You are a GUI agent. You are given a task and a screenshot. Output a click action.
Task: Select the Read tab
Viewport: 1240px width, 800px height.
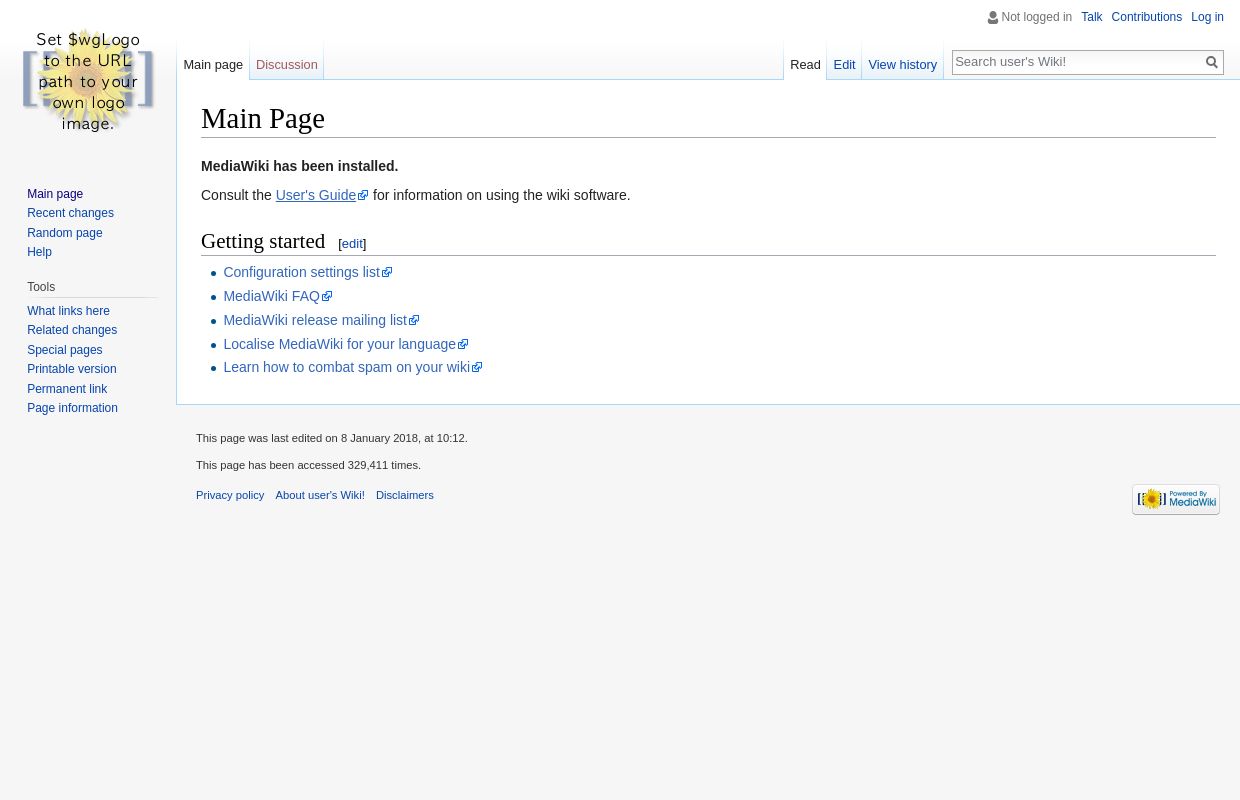[x=805, y=64]
